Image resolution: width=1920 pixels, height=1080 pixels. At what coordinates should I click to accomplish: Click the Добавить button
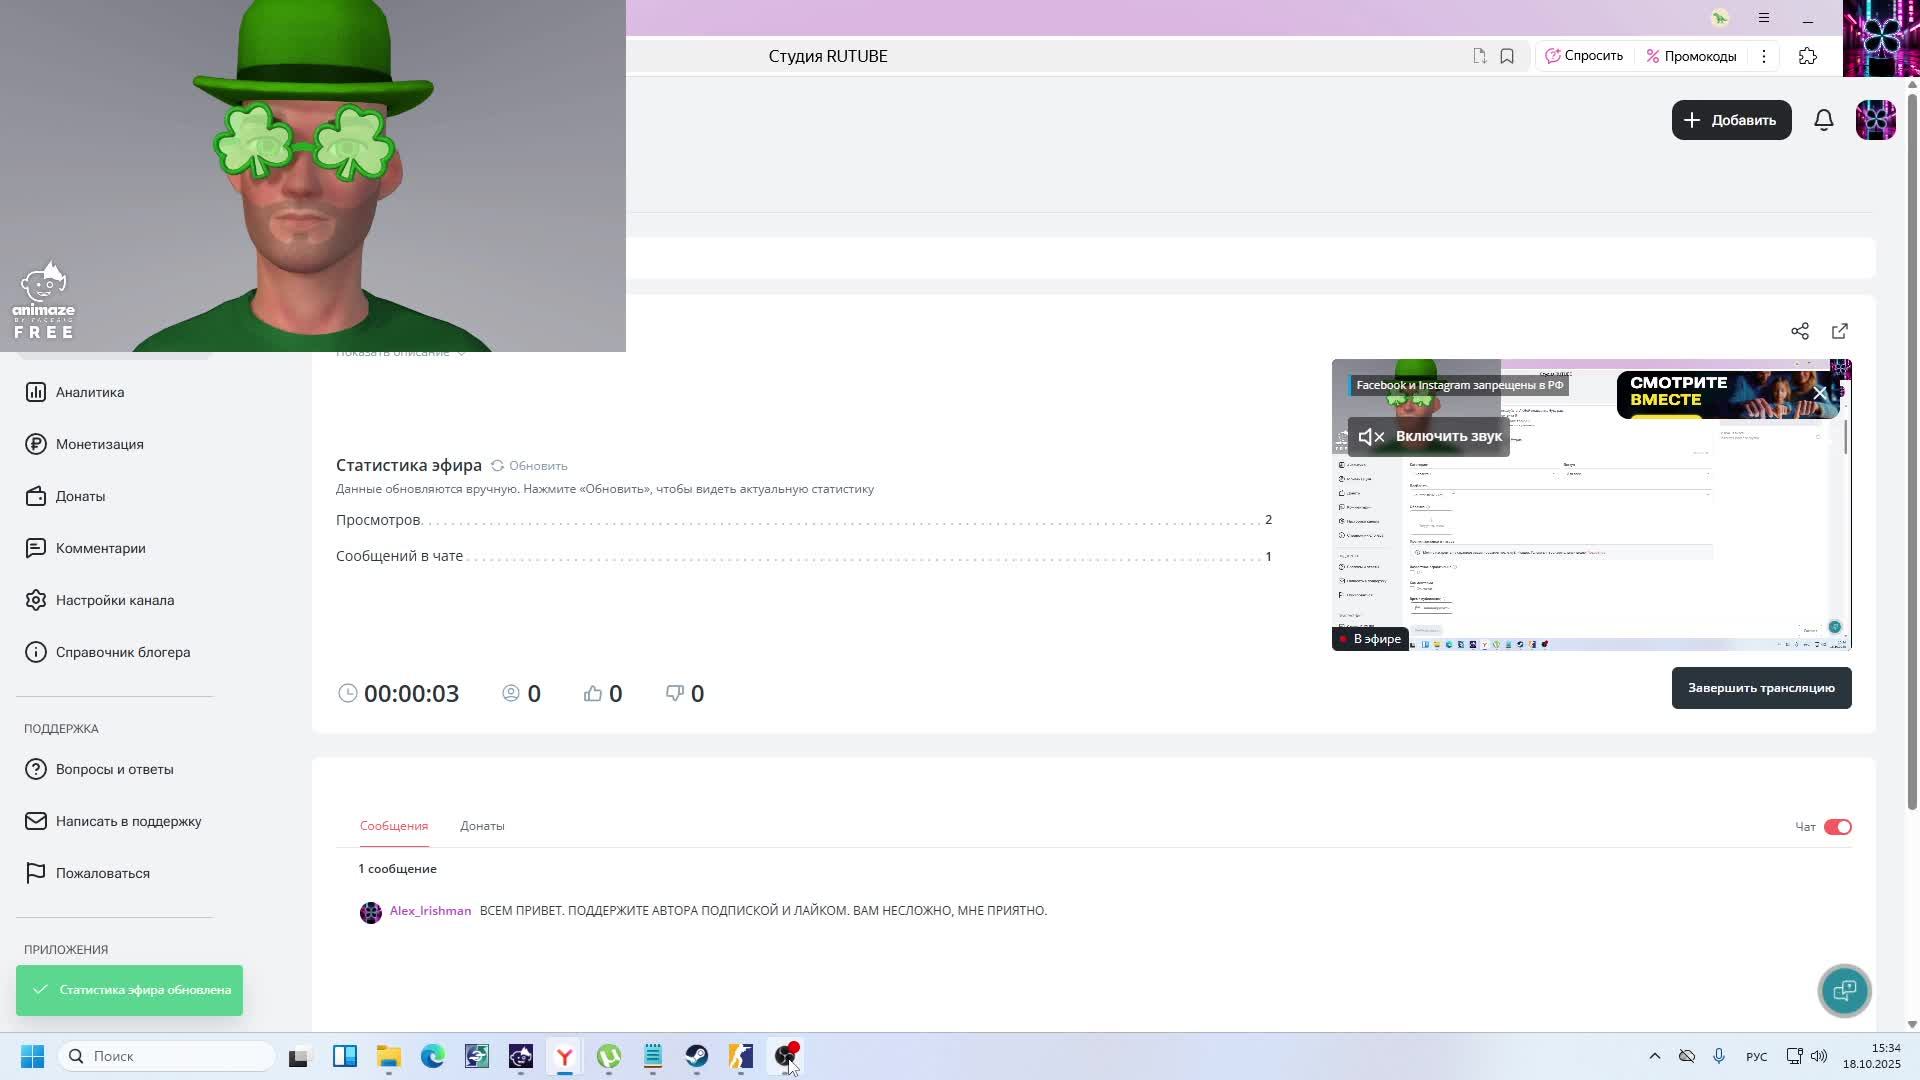[x=1730, y=120]
